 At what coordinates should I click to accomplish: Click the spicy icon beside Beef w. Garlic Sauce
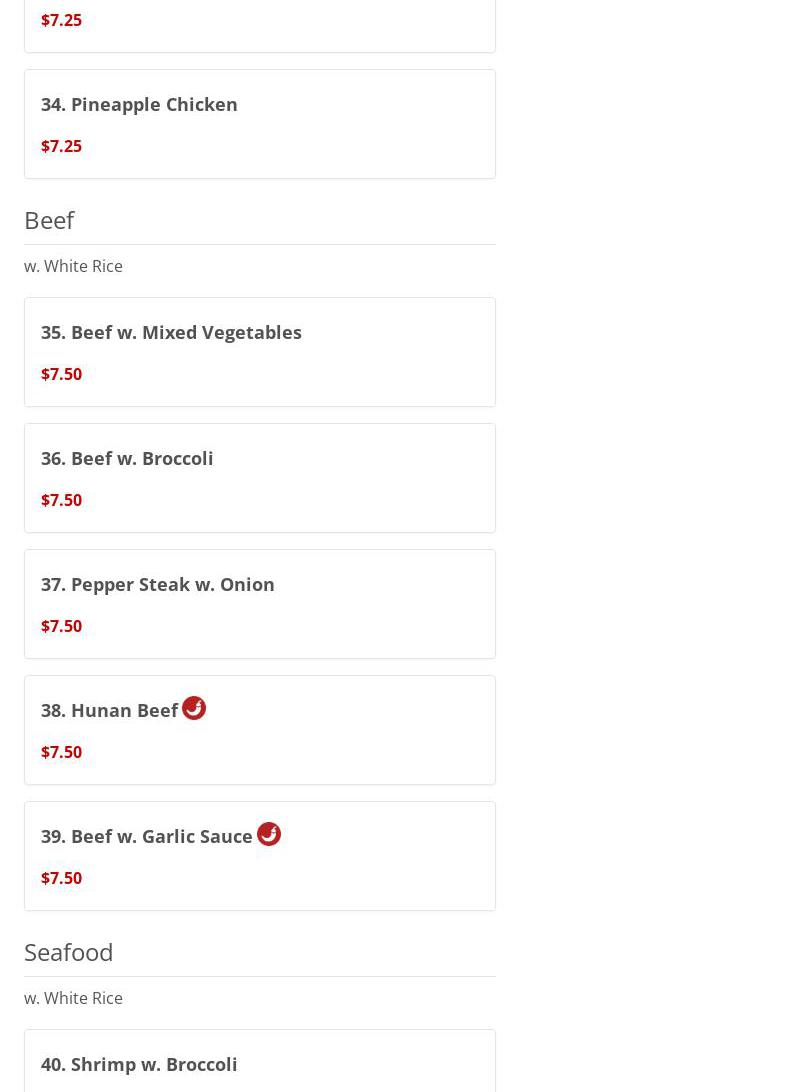coord(269,834)
